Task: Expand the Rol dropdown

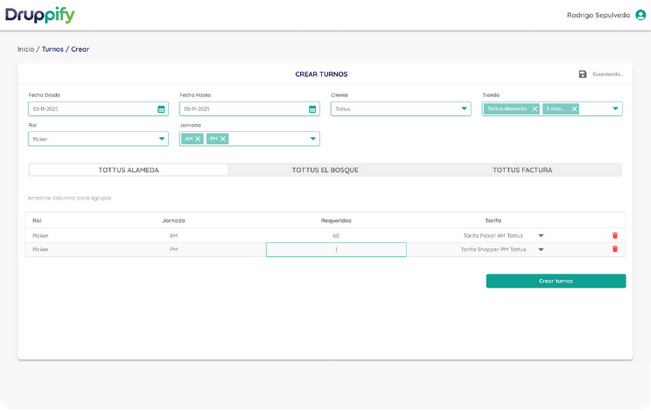Action: coord(162,139)
